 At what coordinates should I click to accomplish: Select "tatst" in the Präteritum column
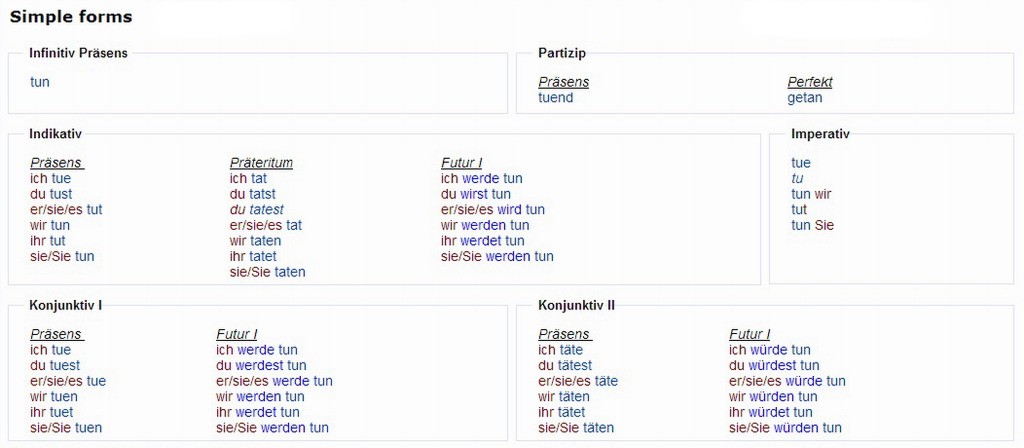pyautogui.click(x=262, y=194)
